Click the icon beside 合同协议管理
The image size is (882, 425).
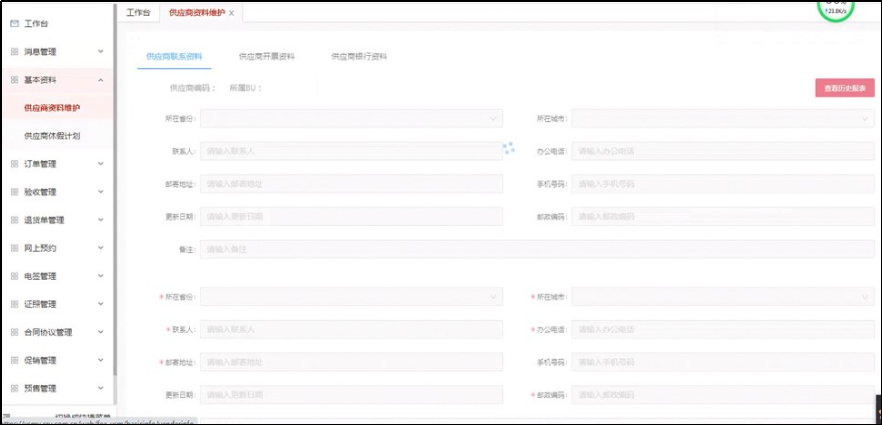coord(14,332)
